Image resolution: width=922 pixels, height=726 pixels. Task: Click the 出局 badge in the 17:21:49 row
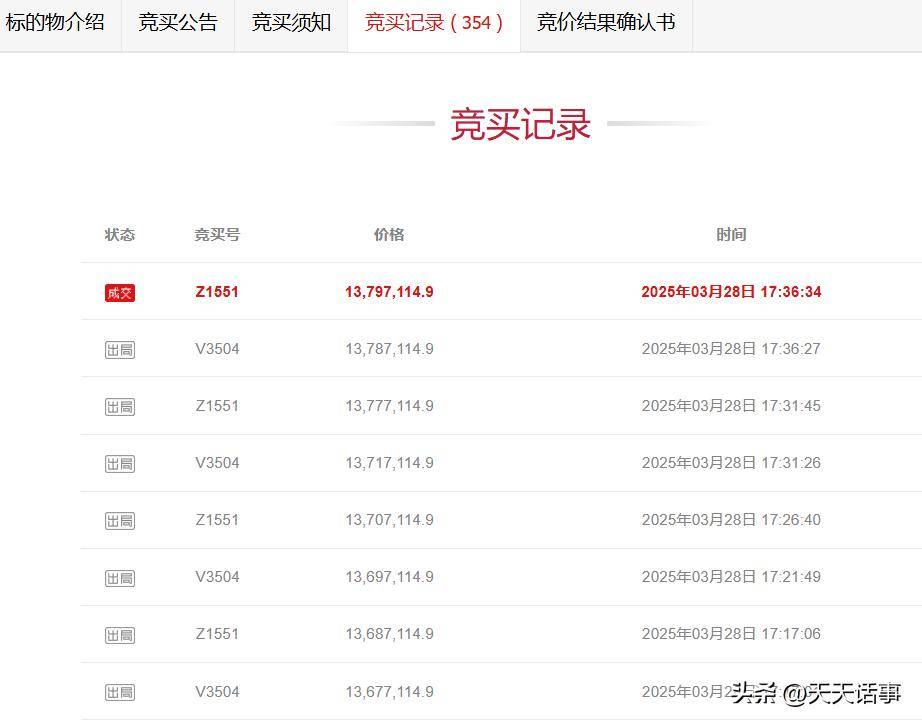click(x=120, y=578)
